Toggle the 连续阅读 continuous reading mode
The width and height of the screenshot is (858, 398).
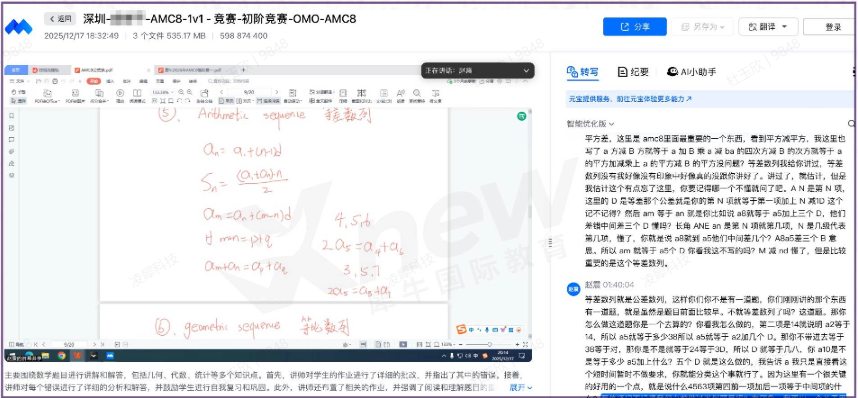(269, 101)
